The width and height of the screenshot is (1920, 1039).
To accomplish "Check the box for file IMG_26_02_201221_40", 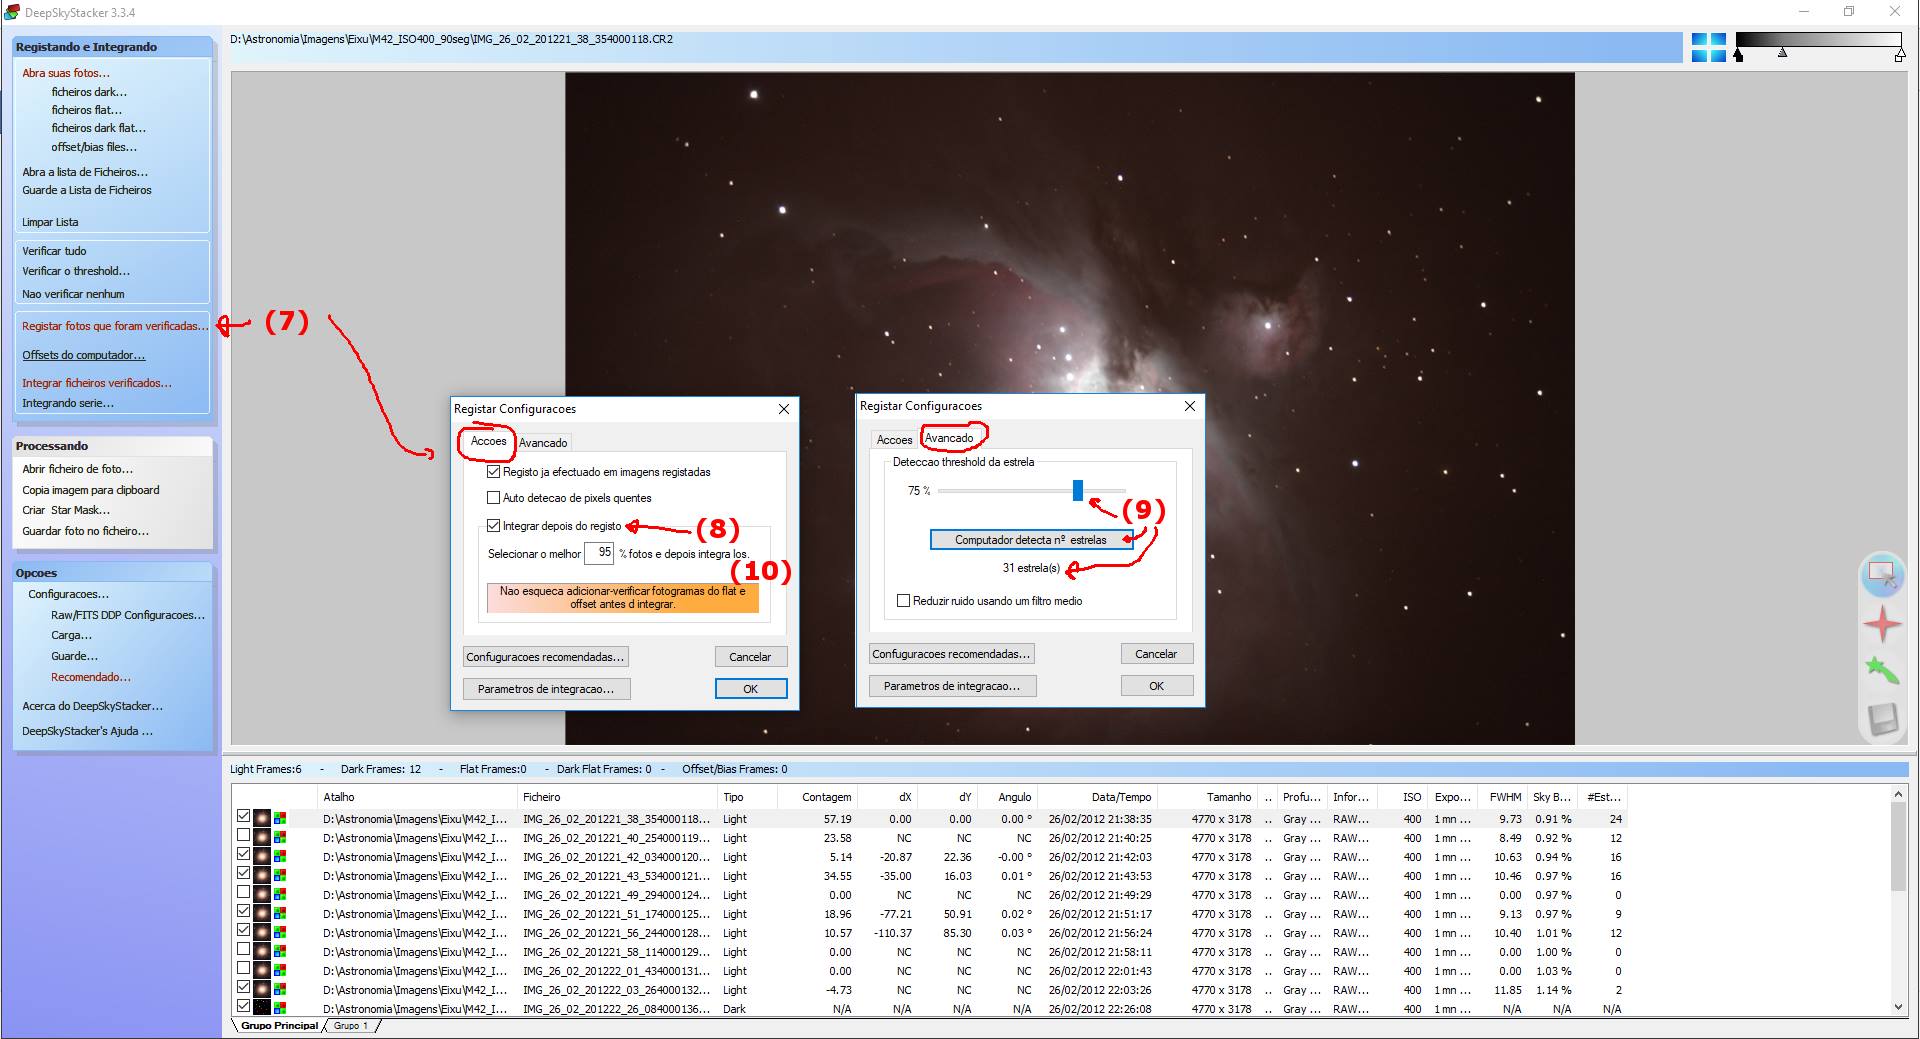I will point(243,837).
